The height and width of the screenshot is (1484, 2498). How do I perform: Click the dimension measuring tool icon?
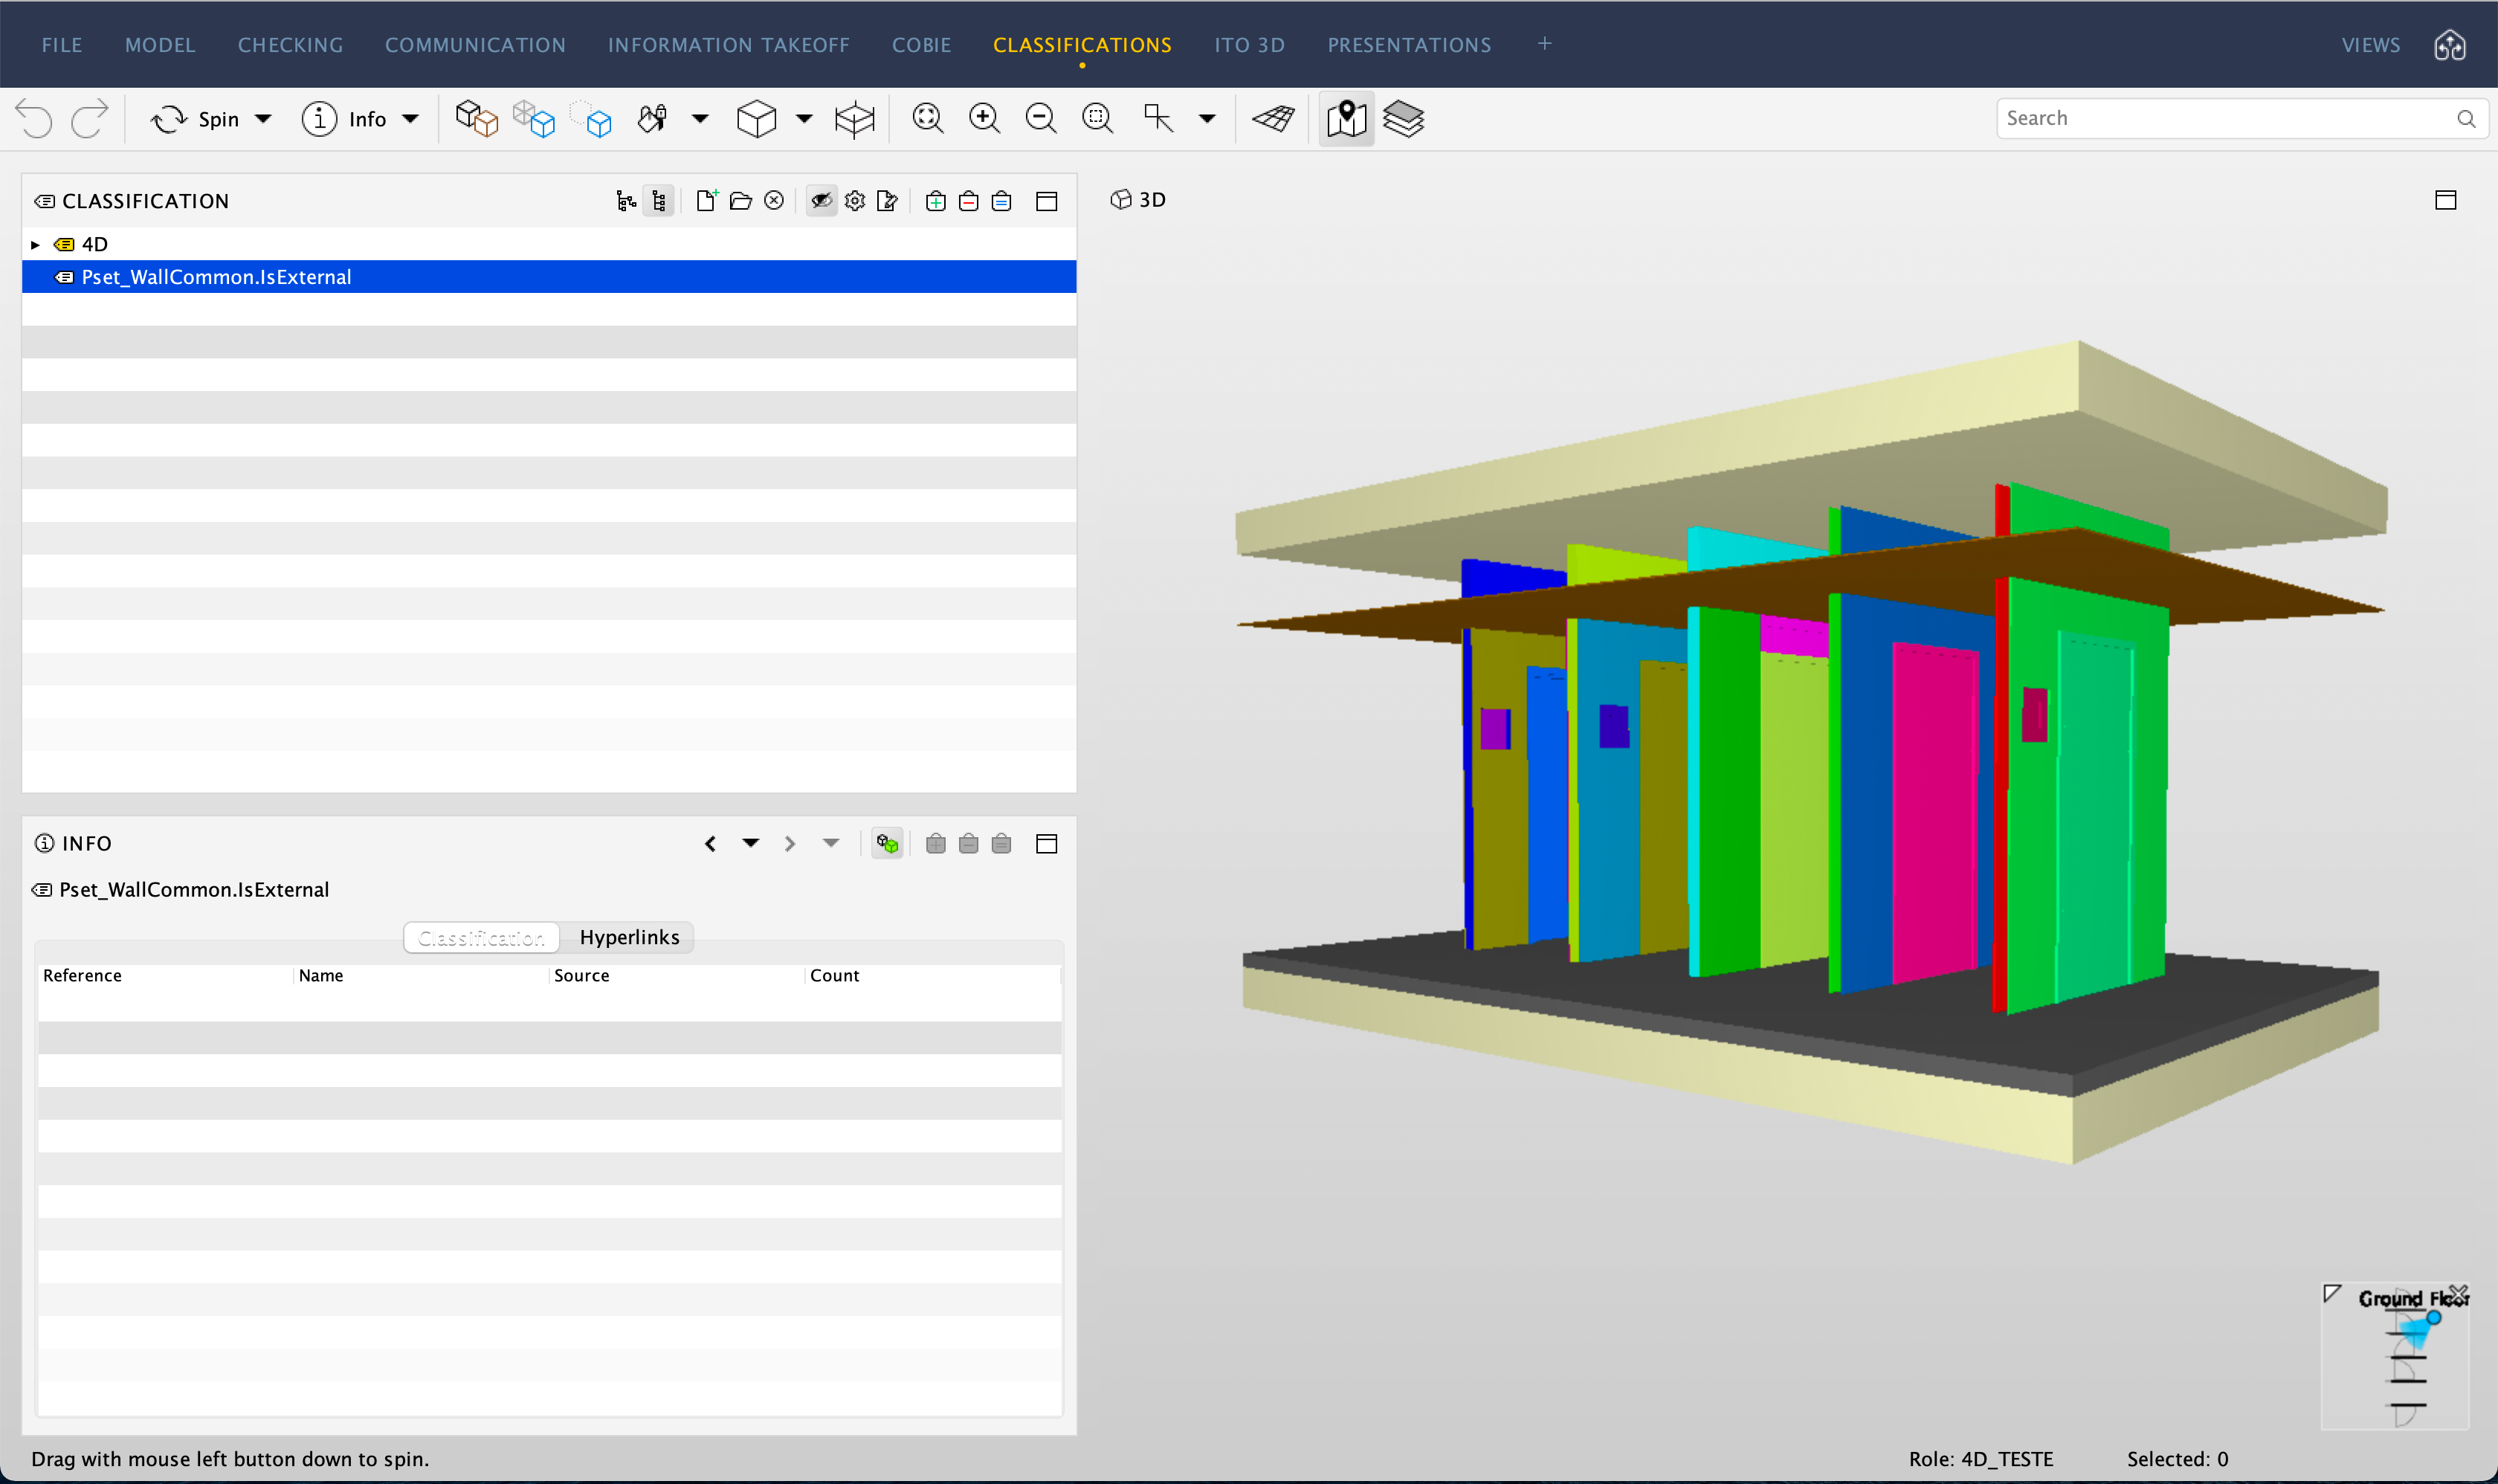point(1158,118)
